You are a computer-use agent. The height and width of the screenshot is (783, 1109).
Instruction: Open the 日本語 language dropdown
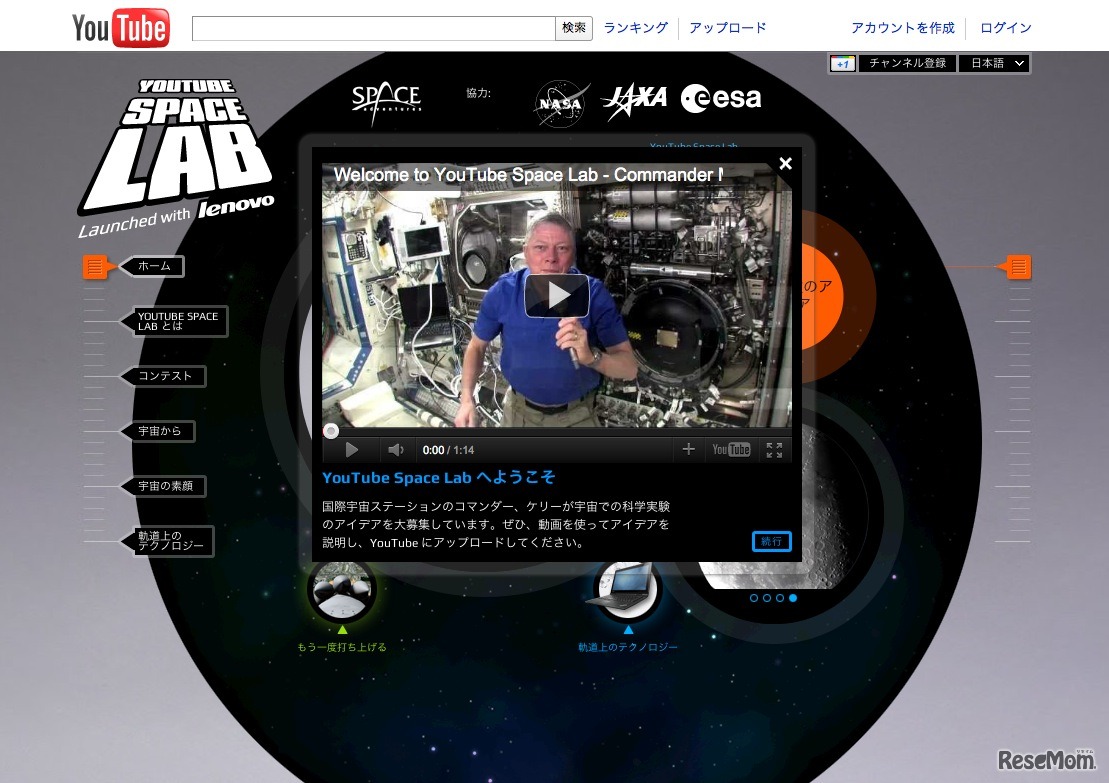point(994,63)
